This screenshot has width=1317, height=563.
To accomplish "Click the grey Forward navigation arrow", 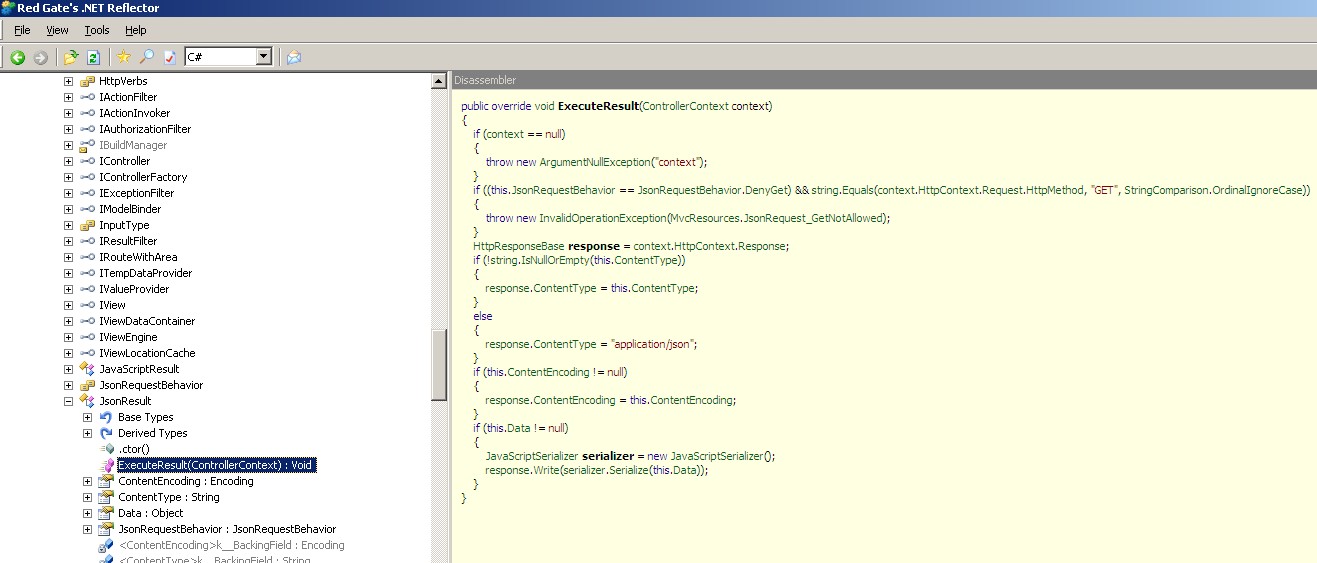I will tap(40, 58).
